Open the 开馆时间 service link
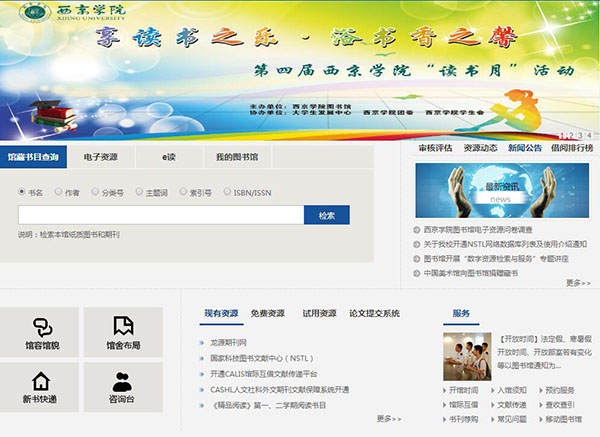Viewport: 600px width, 437px height. [463, 390]
